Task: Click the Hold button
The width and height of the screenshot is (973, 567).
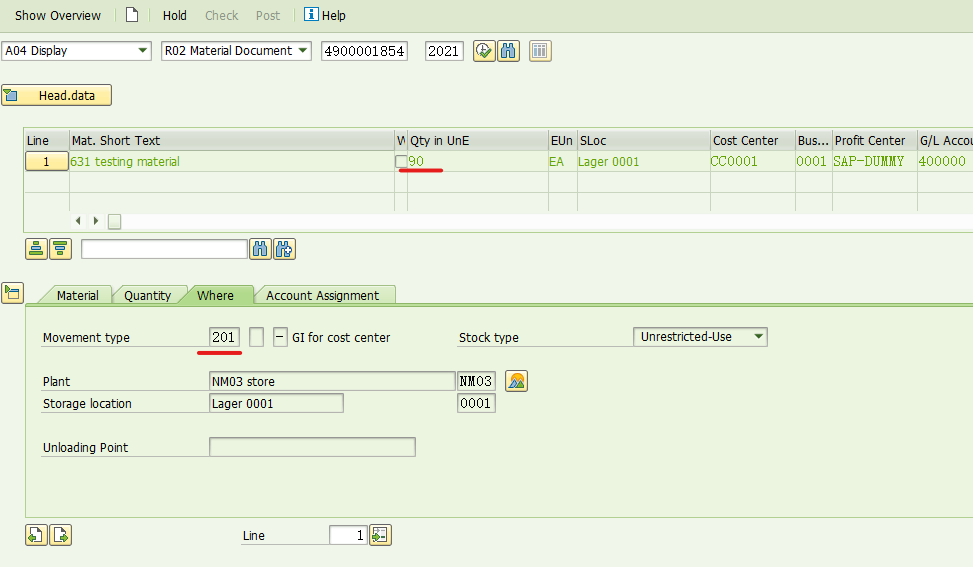Action: pyautogui.click(x=174, y=16)
